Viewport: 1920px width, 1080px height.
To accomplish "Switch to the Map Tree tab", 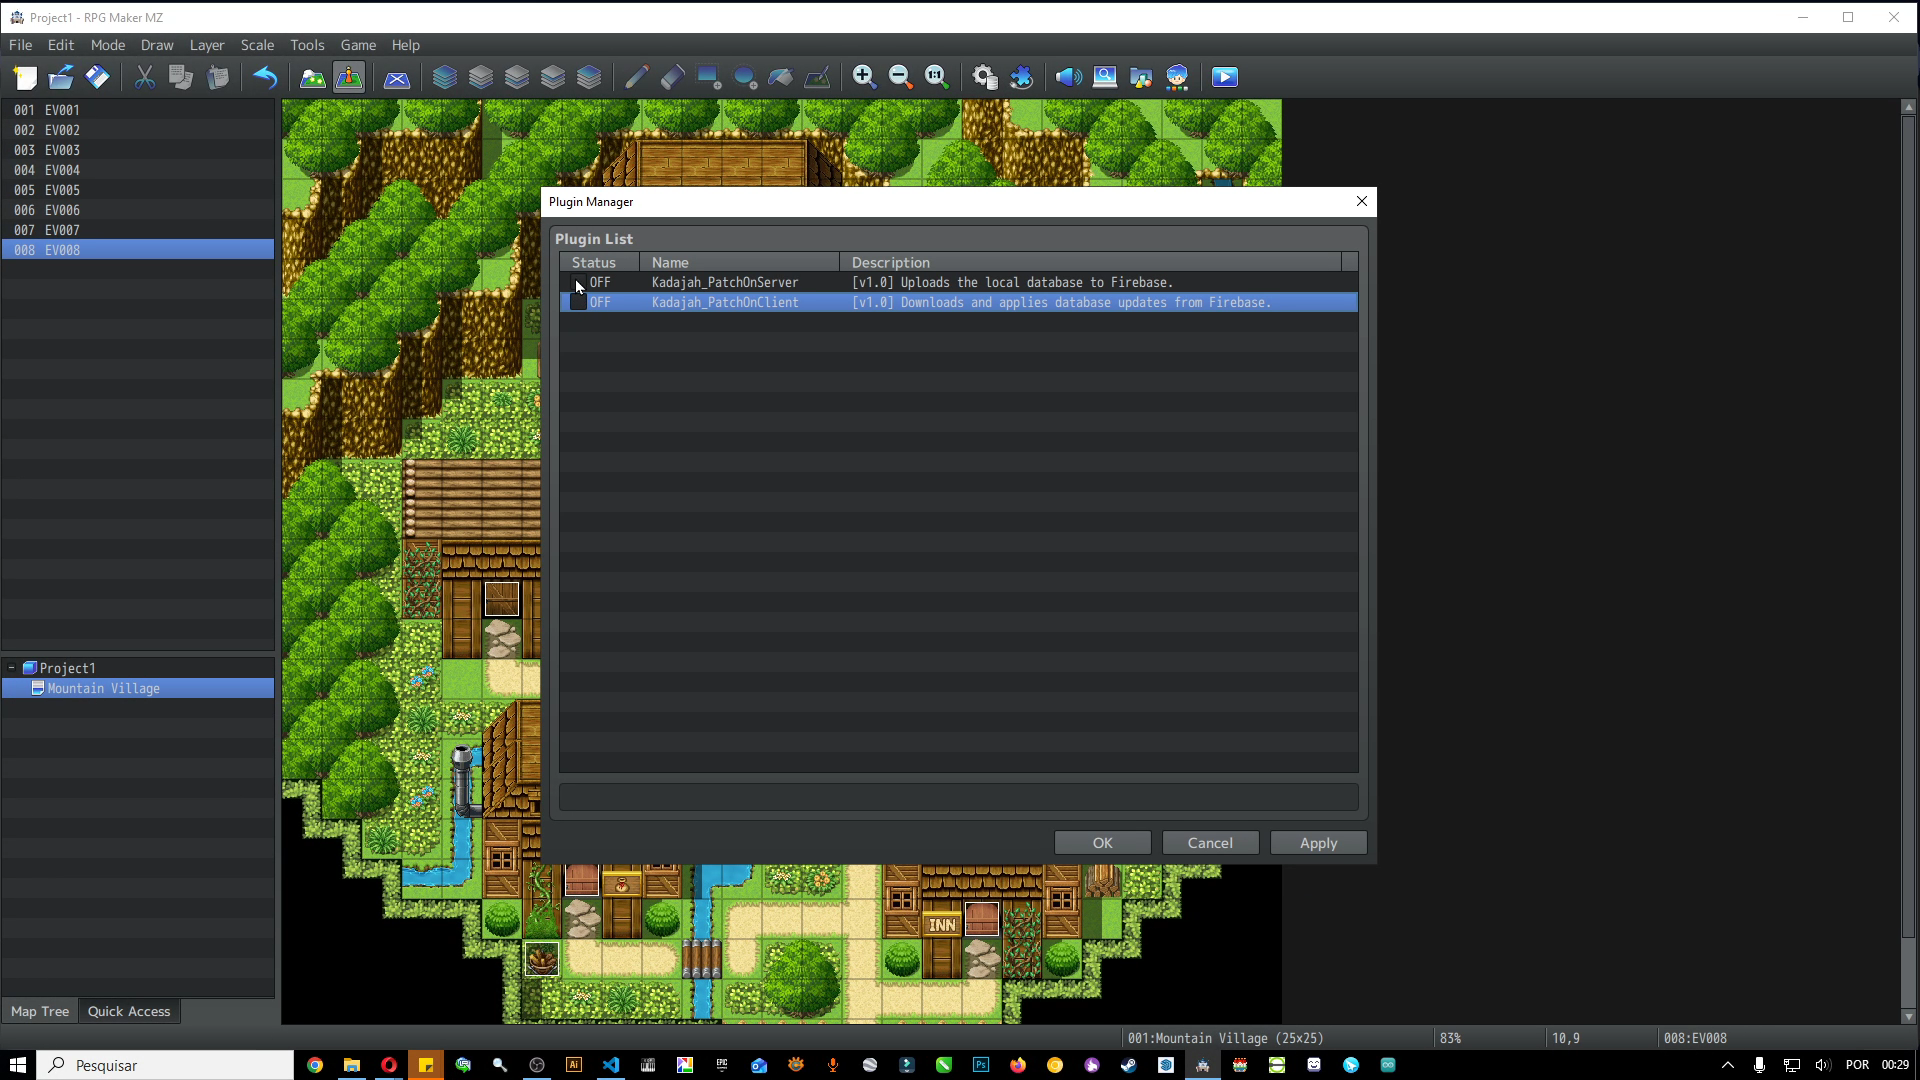I will click(x=40, y=1011).
